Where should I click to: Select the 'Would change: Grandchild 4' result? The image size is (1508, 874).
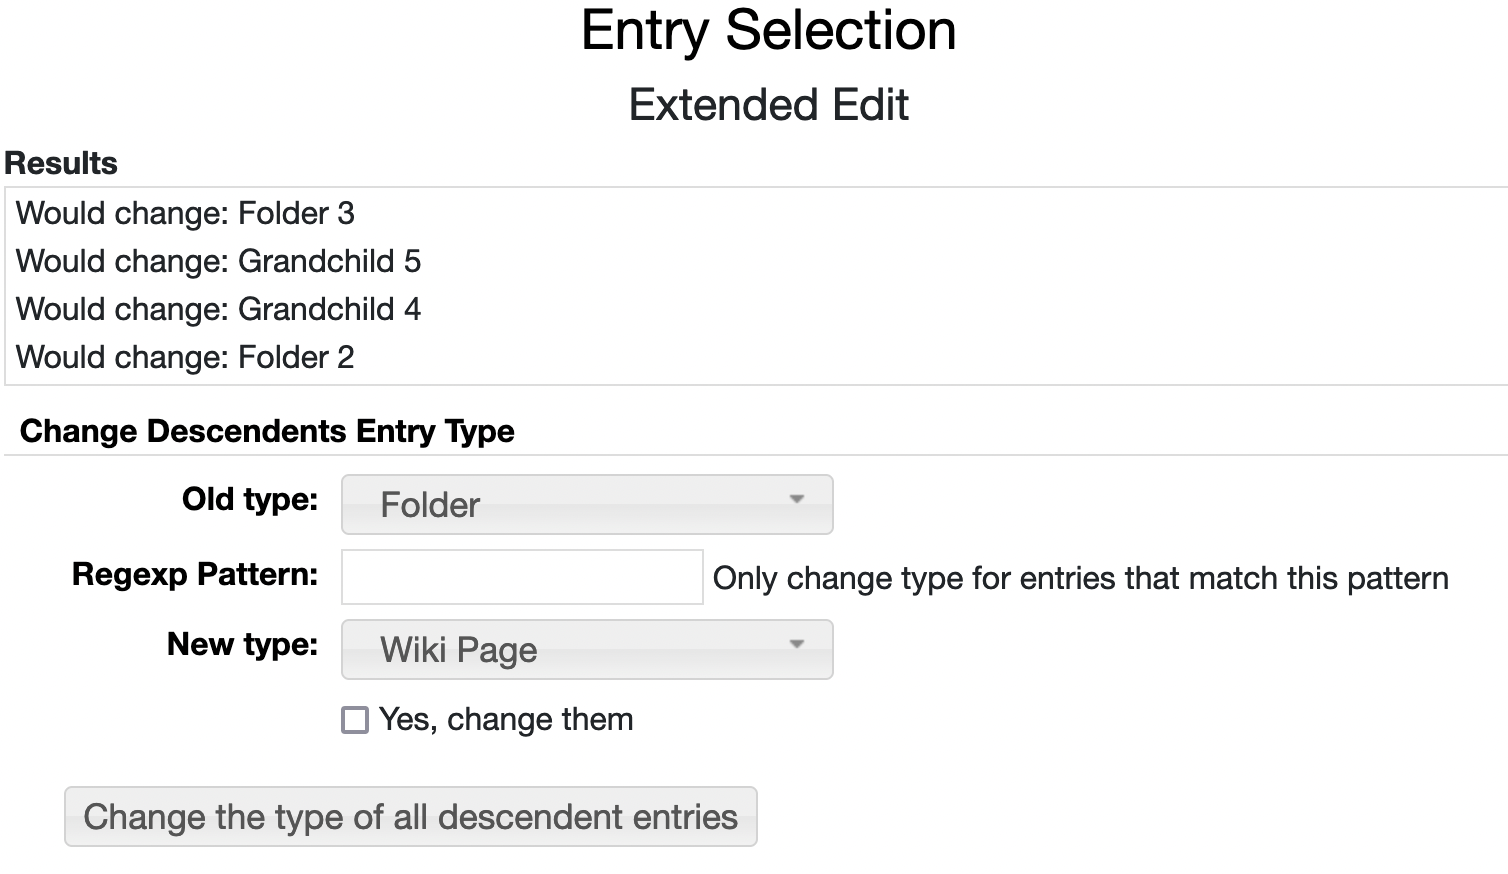click(x=218, y=309)
